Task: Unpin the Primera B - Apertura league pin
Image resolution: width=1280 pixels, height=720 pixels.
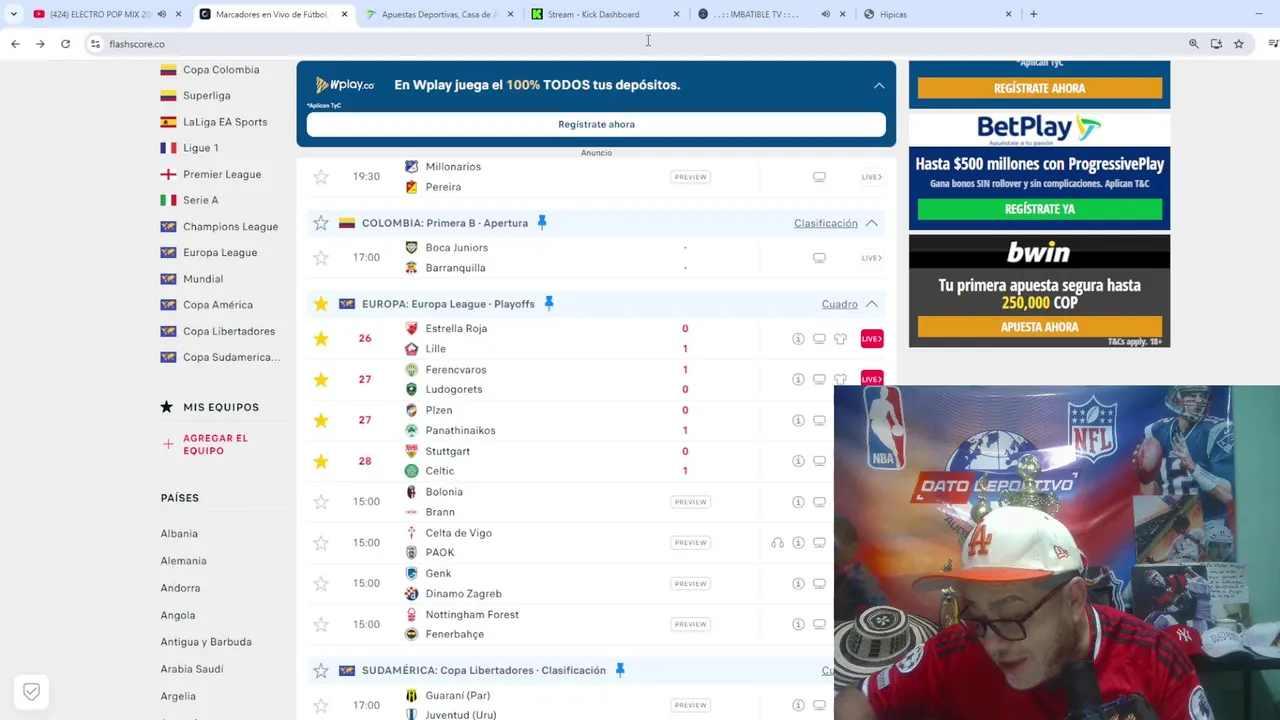Action: tap(542, 223)
